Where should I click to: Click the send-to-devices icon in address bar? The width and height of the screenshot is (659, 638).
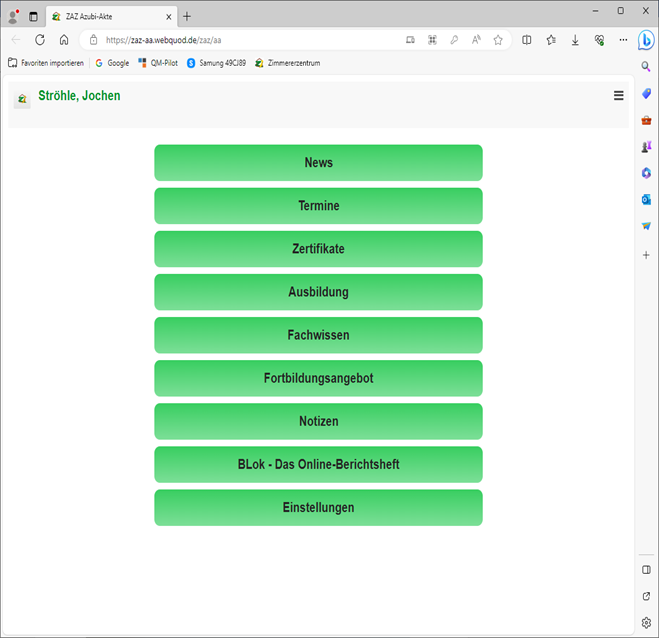pyautogui.click(x=410, y=40)
